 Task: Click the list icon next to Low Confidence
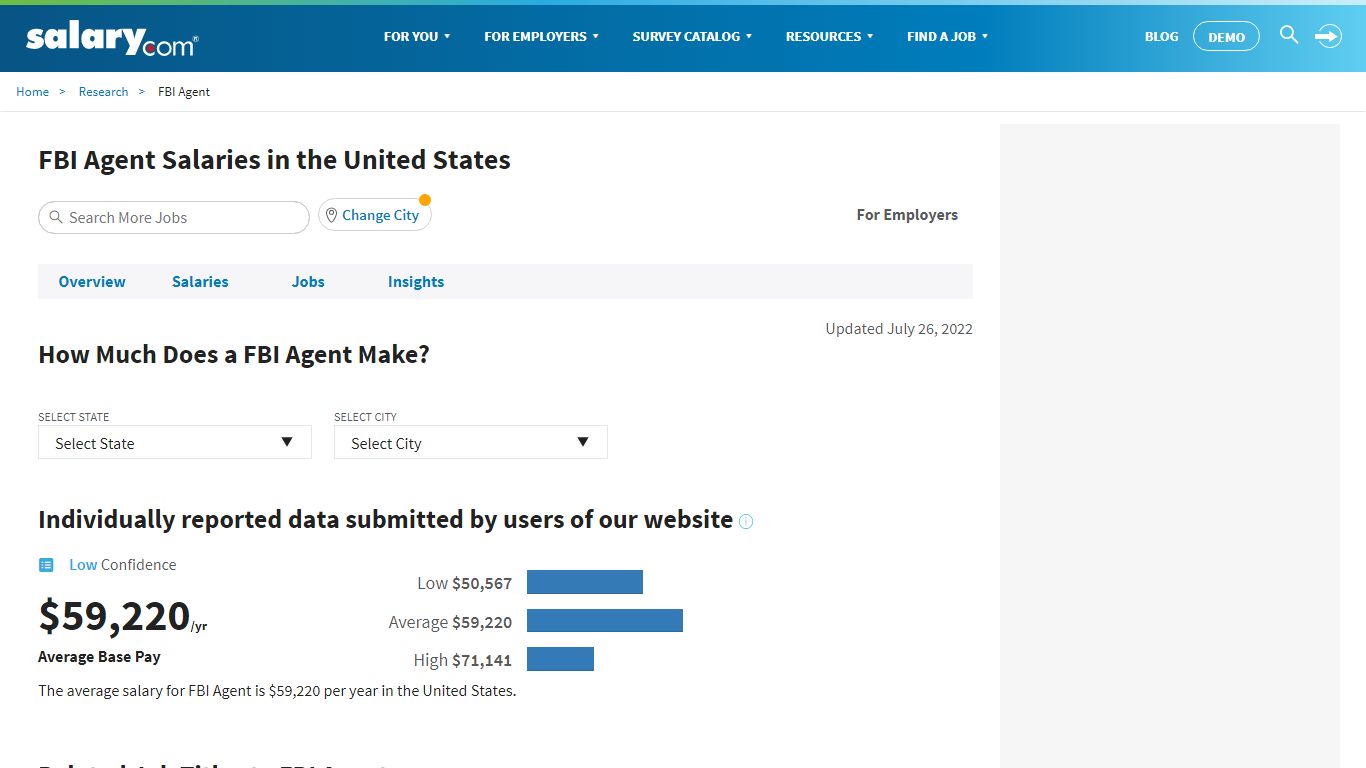pyautogui.click(x=46, y=565)
